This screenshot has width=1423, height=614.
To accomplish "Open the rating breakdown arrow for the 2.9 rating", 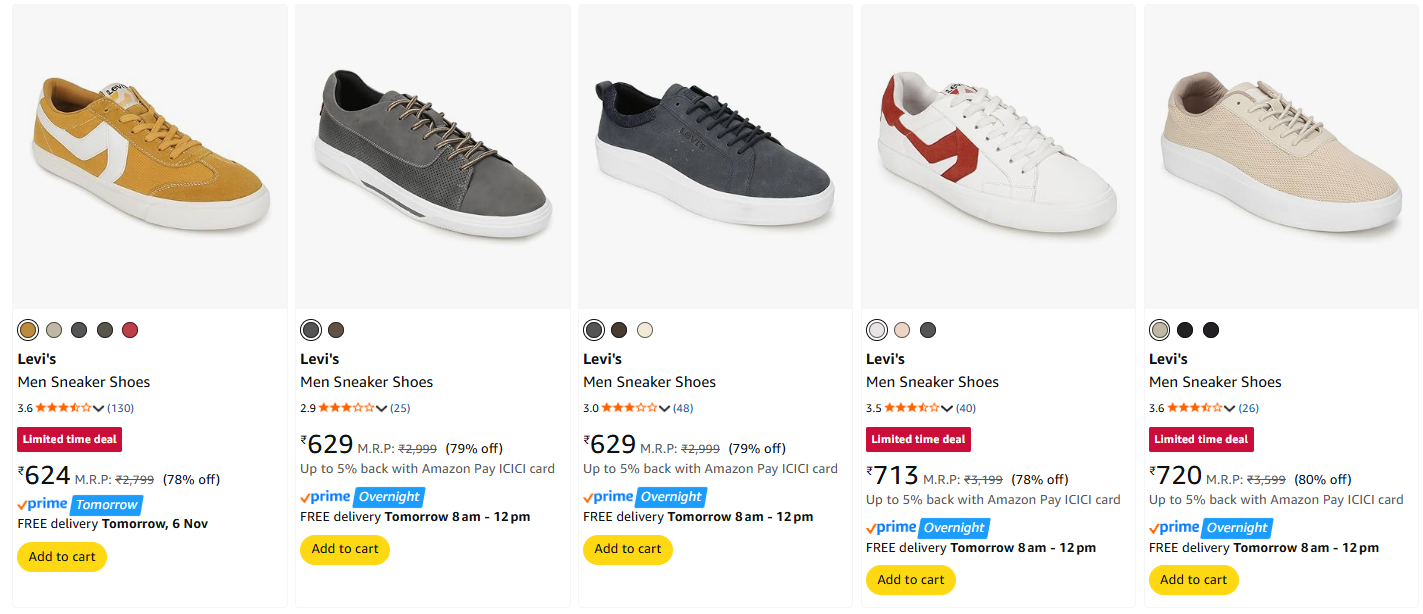I will [381, 408].
